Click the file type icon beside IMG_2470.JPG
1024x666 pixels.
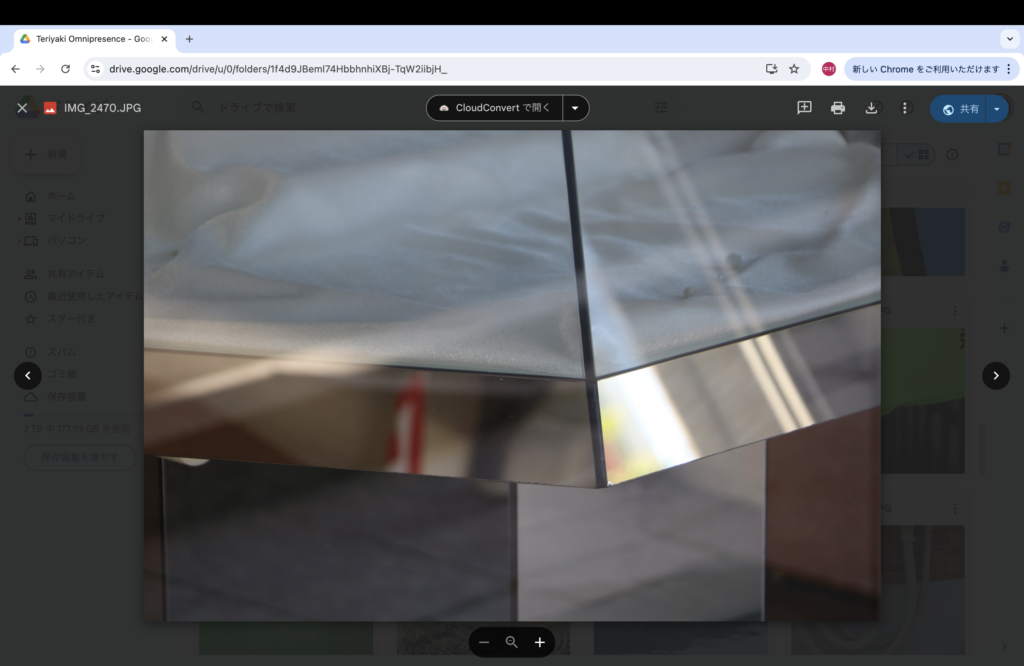50,108
